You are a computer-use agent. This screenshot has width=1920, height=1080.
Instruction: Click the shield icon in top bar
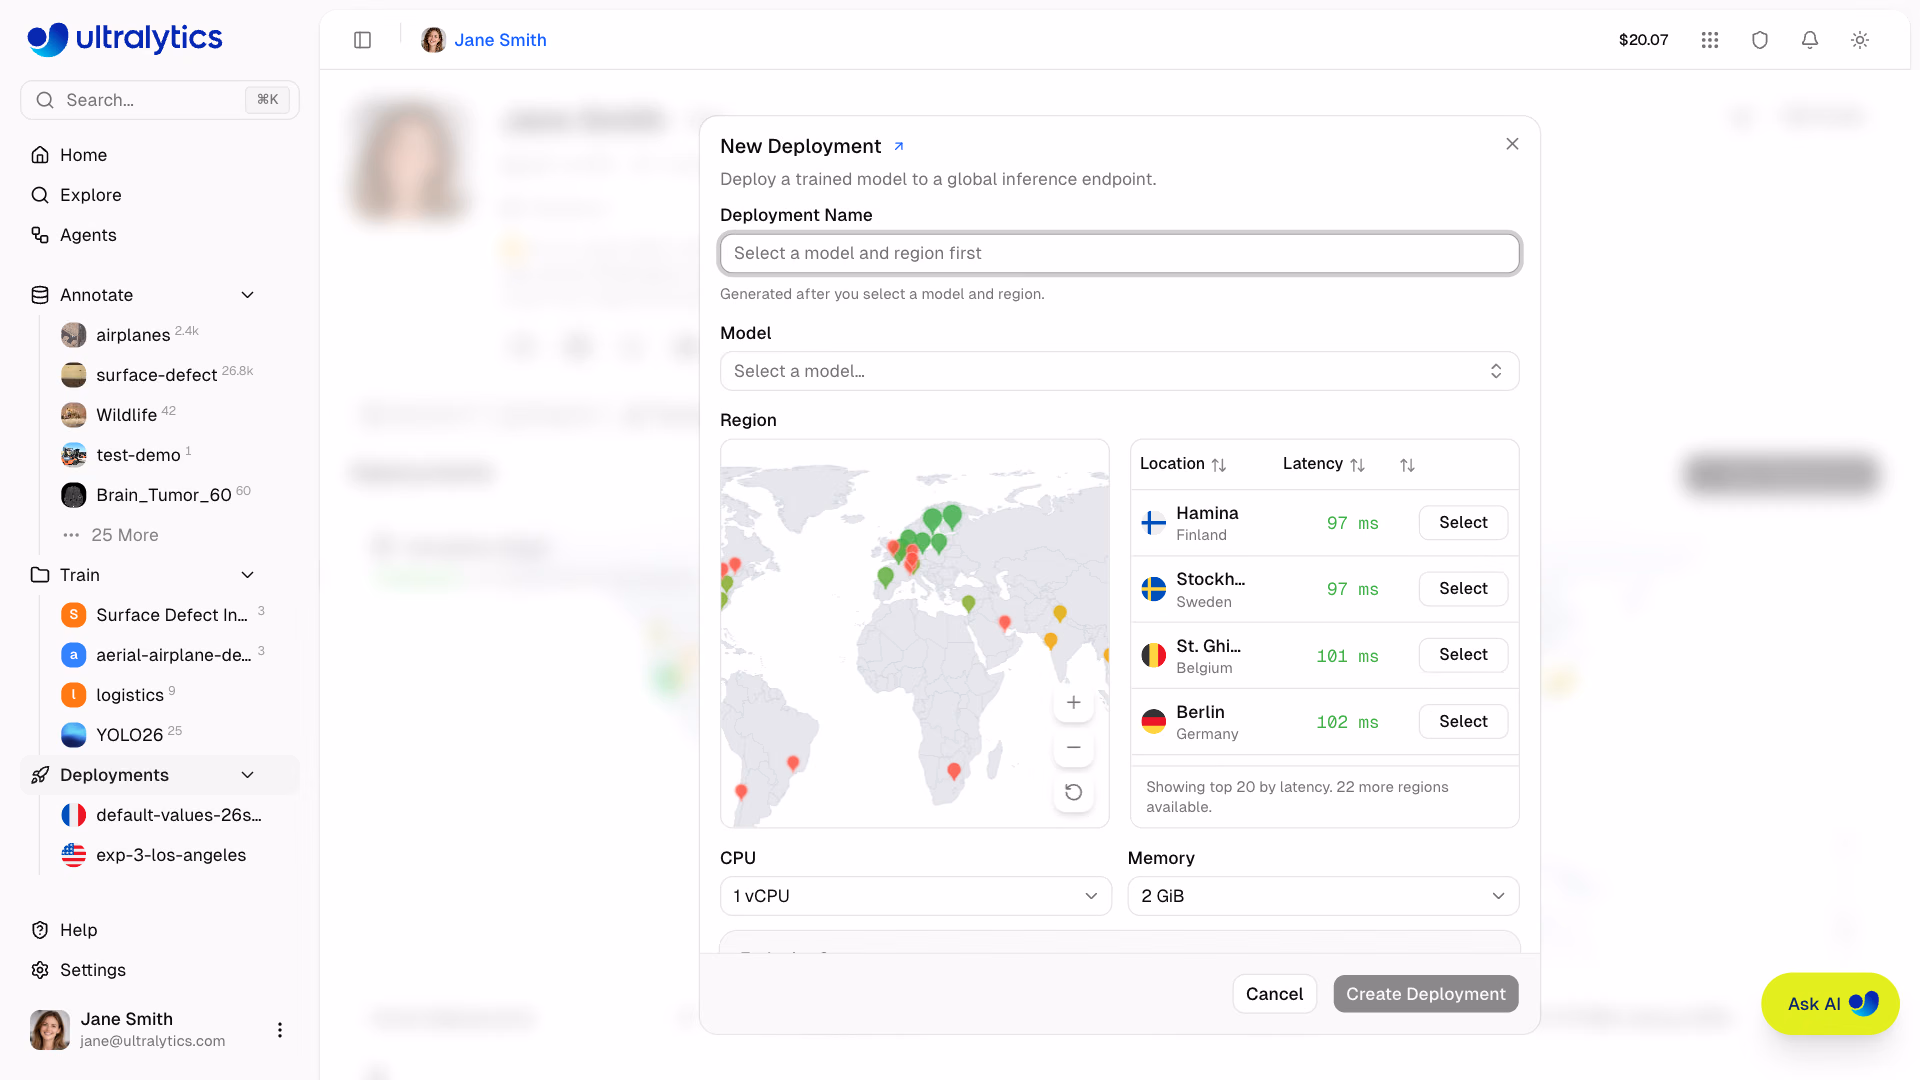tap(1760, 40)
